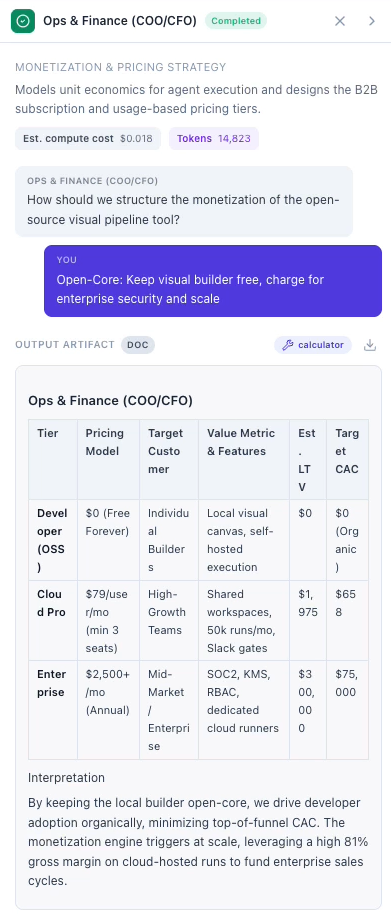The image size is (391, 922).
Task: Select the purple user reply message bubble
Action: 213,281
